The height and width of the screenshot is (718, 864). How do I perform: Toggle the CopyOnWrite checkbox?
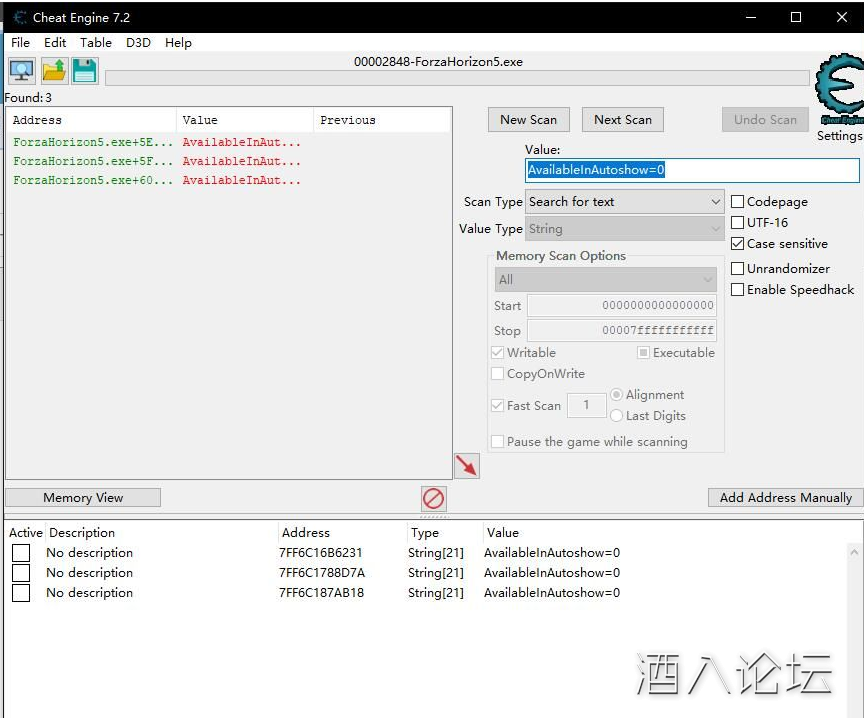click(497, 374)
